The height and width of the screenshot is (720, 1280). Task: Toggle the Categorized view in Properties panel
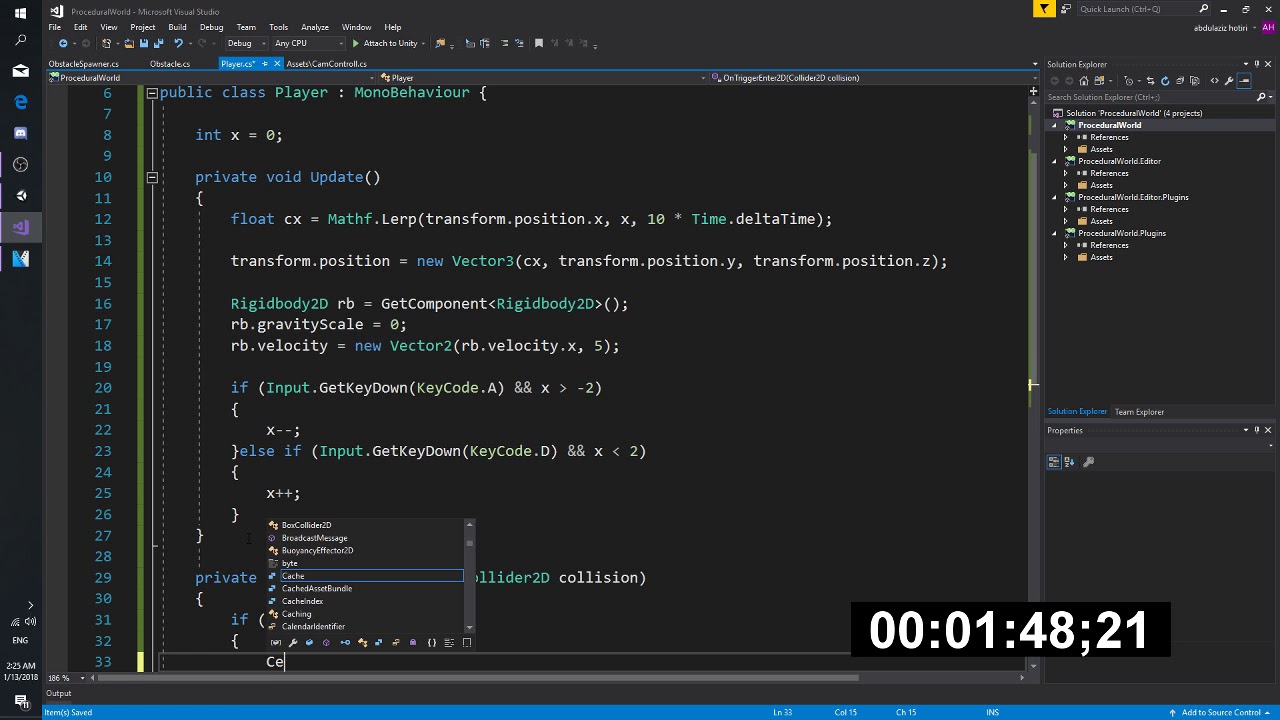tap(1054, 461)
